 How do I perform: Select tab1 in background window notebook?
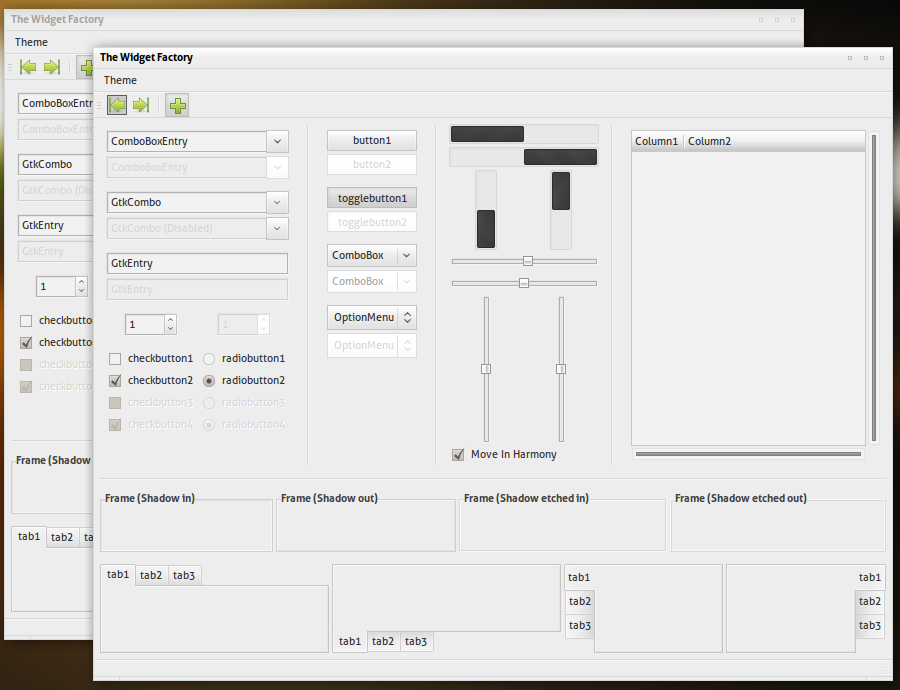(29, 537)
